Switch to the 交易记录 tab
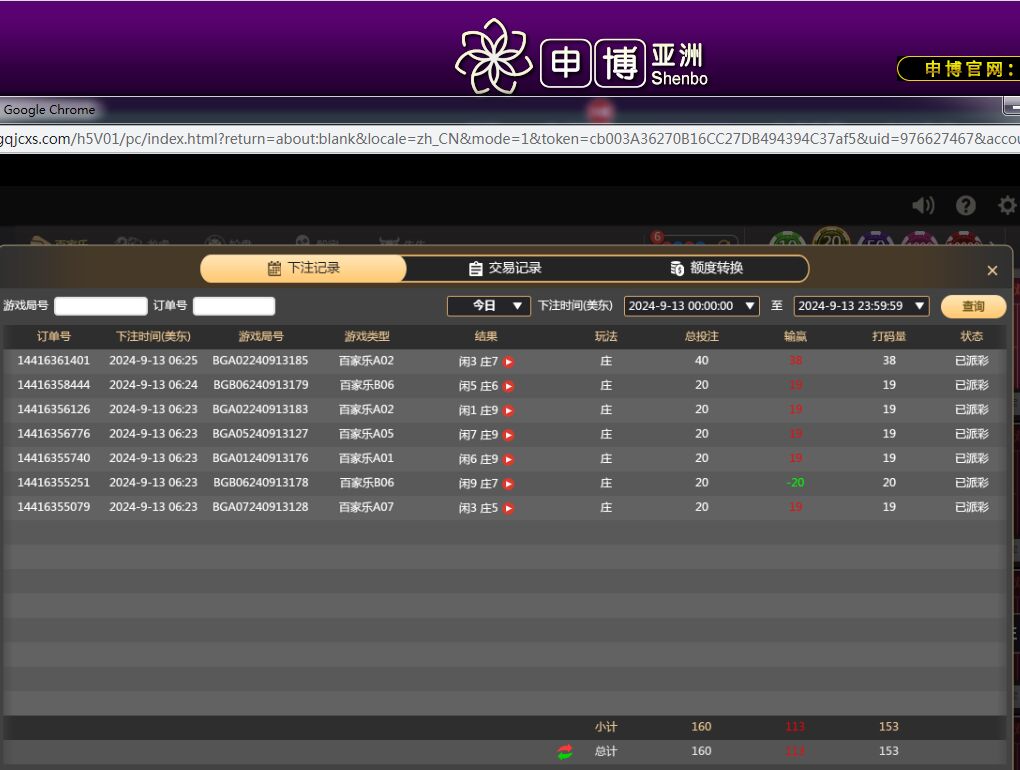Image resolution: width=1020 pixels, height=770 pixels. tap(505, 268)
